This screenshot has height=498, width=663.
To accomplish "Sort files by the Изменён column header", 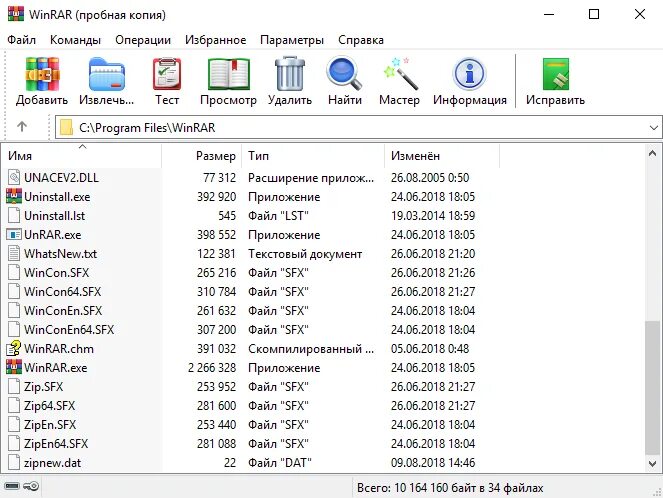I will [x=442, y=156].
